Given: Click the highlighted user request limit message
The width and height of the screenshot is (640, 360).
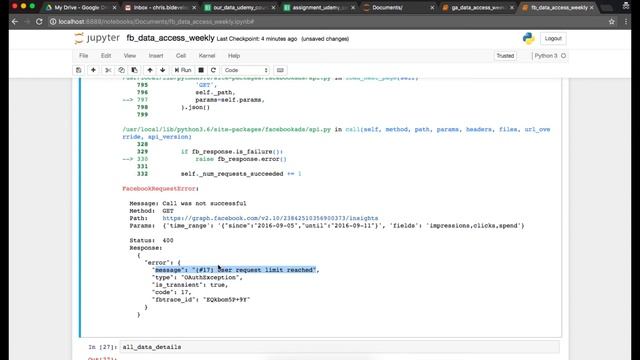Looking at the screenshot, I should coord(235,270).
